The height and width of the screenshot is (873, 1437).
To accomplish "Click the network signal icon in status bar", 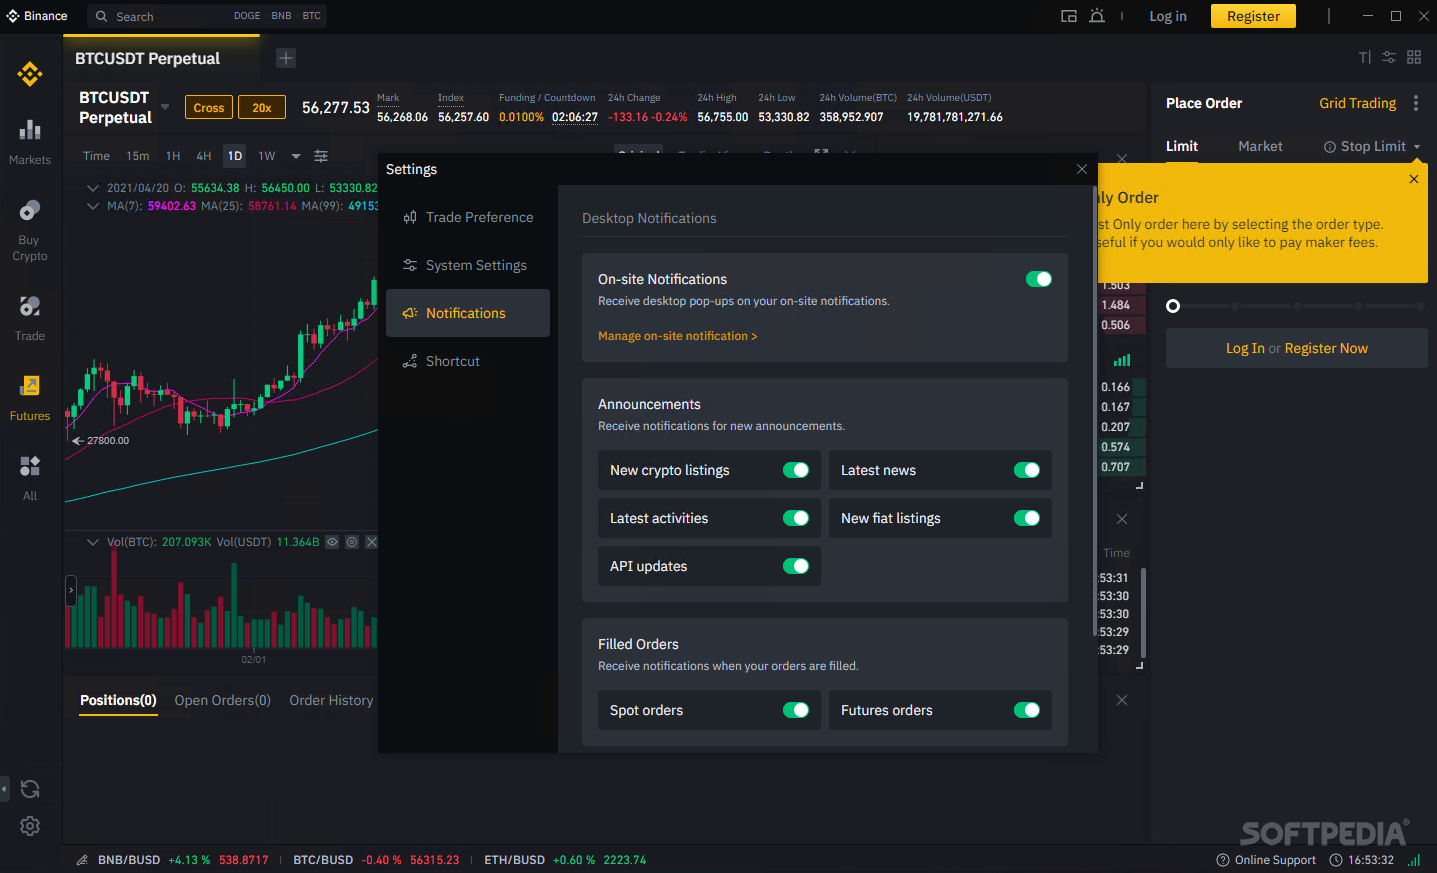I will pos(1414,860).
